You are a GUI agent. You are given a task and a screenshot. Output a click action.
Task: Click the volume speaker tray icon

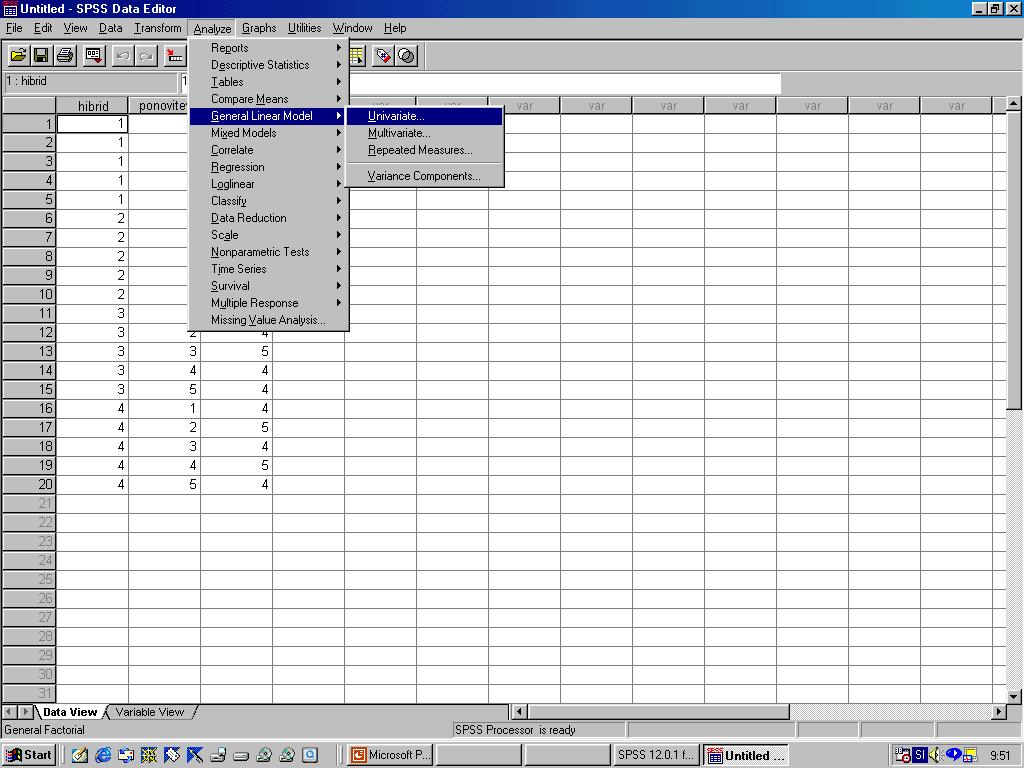935,755
